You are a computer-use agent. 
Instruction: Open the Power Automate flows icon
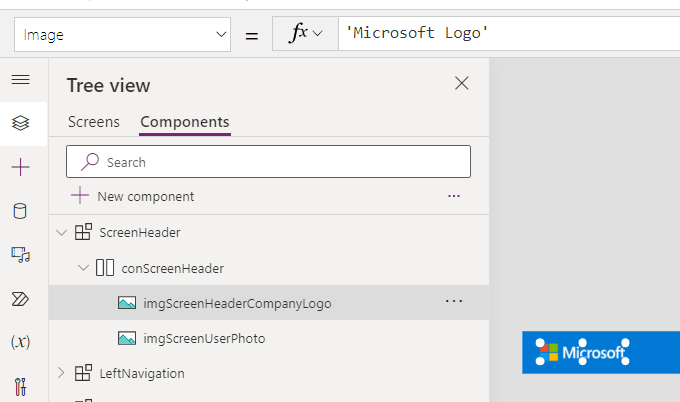coord(20,298)
